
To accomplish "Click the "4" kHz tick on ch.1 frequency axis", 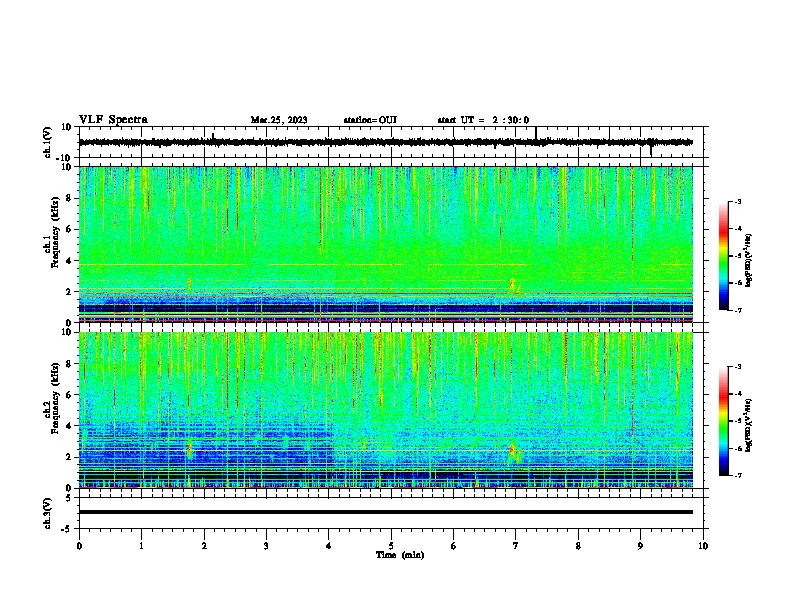I will coord(69,261).
